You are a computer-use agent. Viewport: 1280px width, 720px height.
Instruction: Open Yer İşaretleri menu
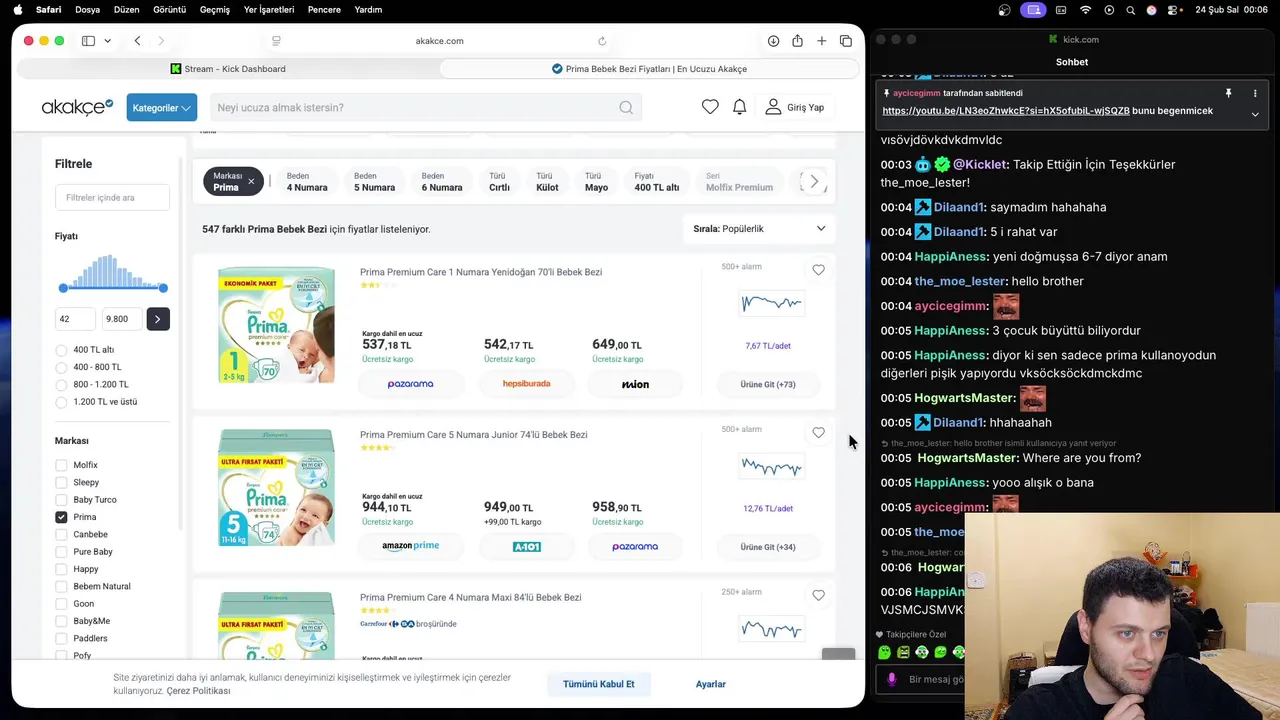[x=269, y=10]
